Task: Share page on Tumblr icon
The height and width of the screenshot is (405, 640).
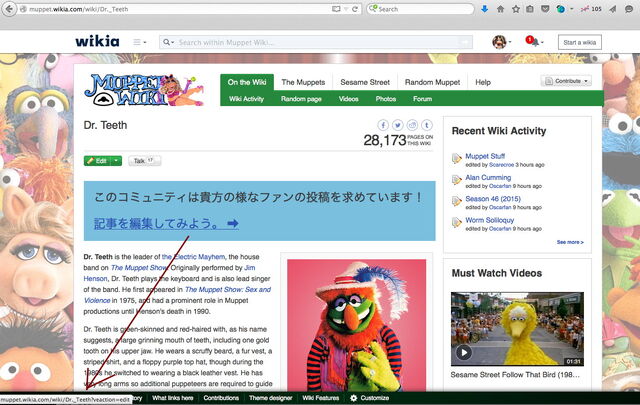Action: click(x=427, y=125)
